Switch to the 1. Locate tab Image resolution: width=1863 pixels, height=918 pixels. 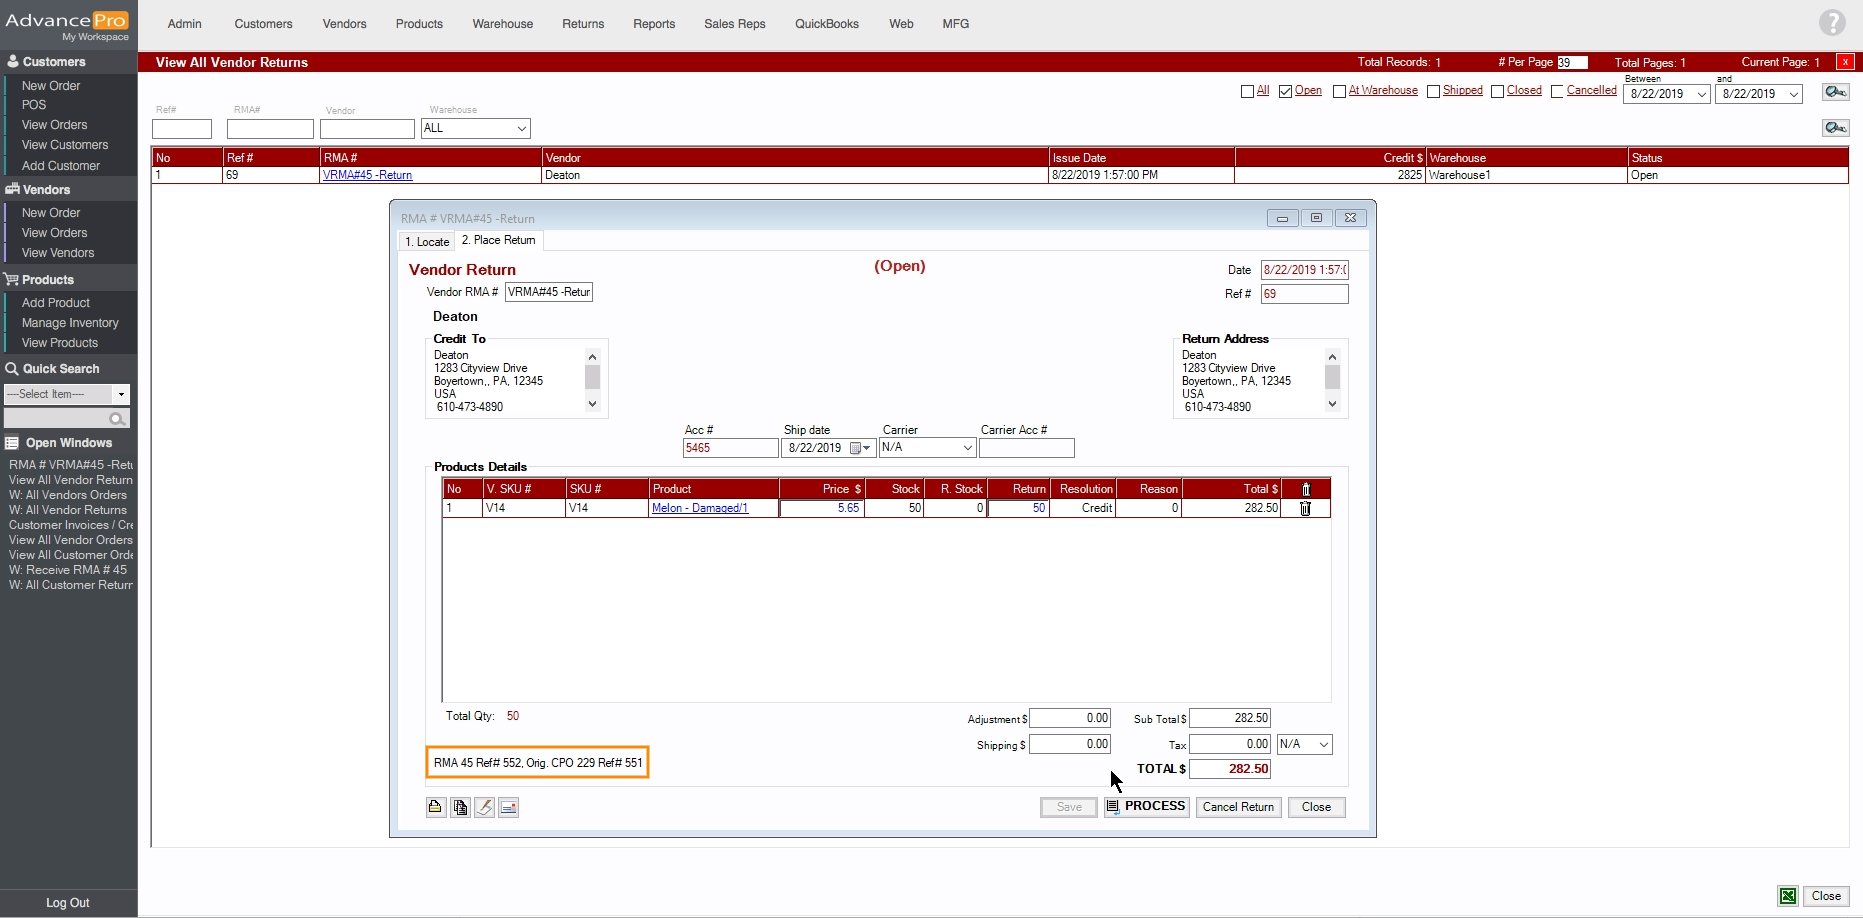(x=427, y=241)
